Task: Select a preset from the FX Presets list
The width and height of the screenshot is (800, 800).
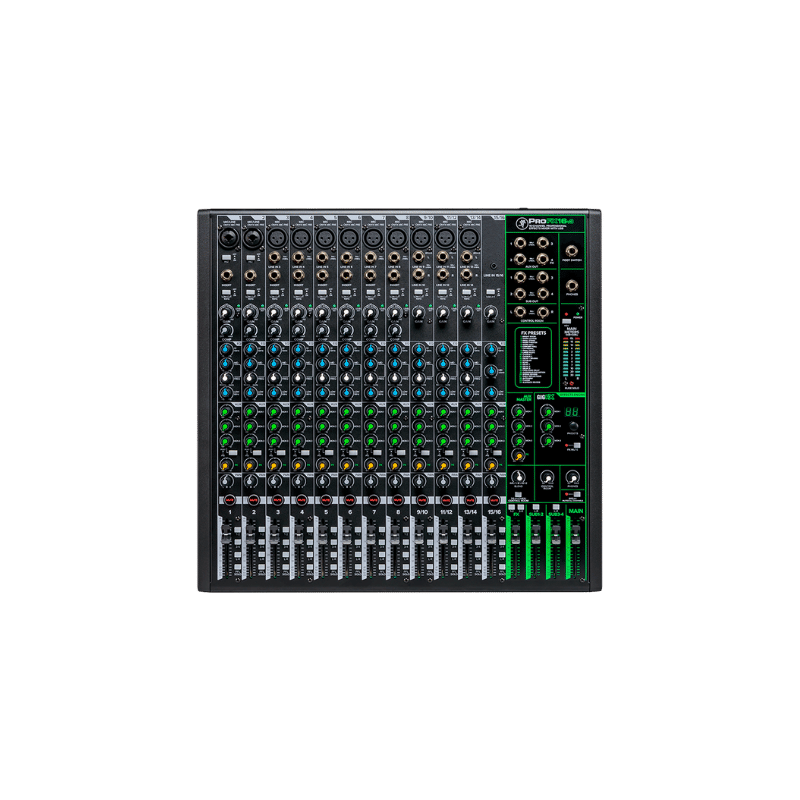Action: point(533,355)
